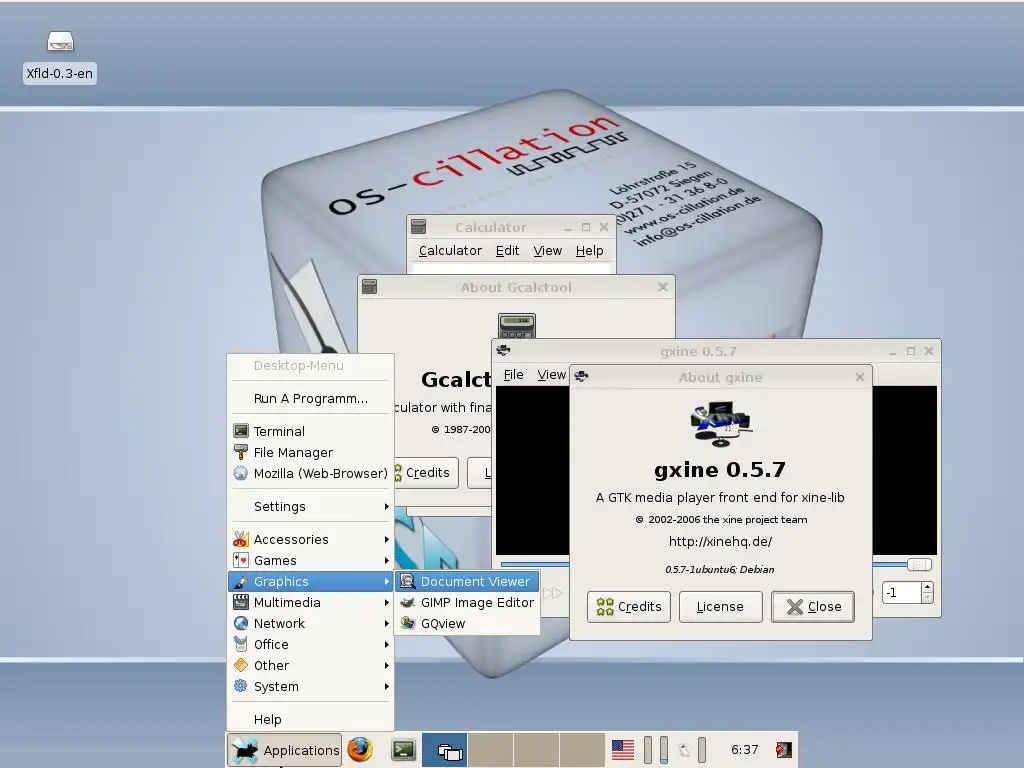Click the GIMP icon in Graphics submenu
The width and height of the screenshot is (1024, 768).
pyautogui.click(x=408, y=602)
